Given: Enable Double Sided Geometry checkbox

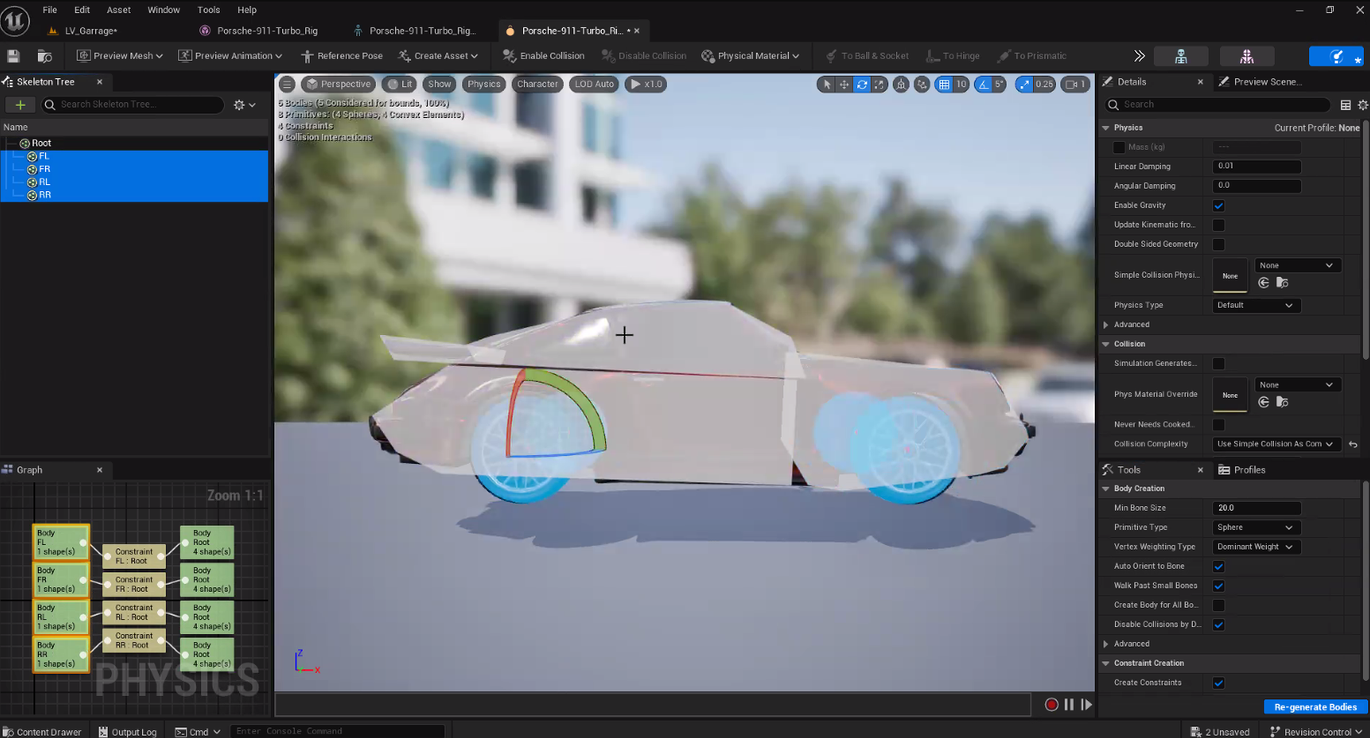Looking at the screenshot, I should click(1218, 244).
